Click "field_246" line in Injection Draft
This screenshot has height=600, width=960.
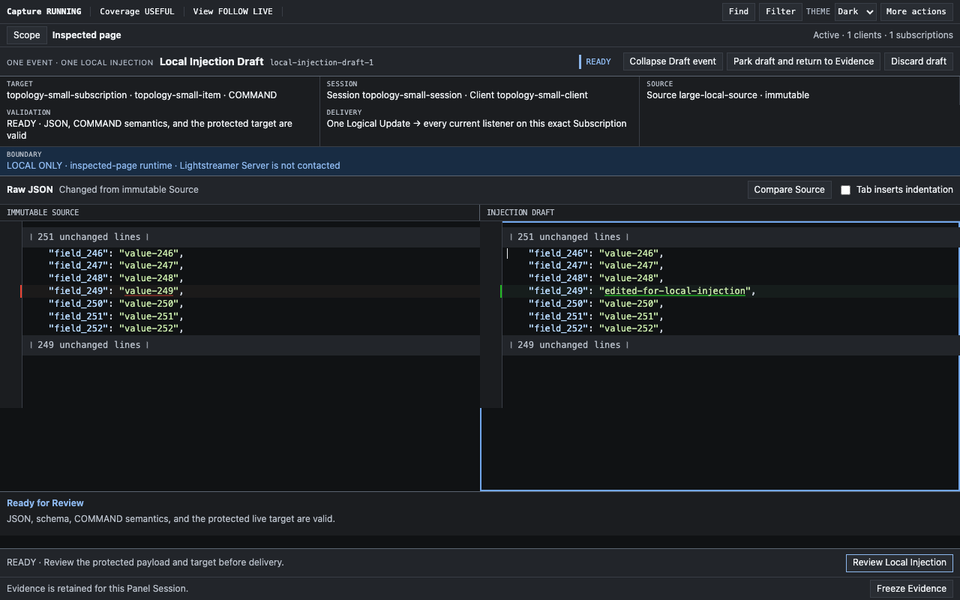tap(596, 253)
